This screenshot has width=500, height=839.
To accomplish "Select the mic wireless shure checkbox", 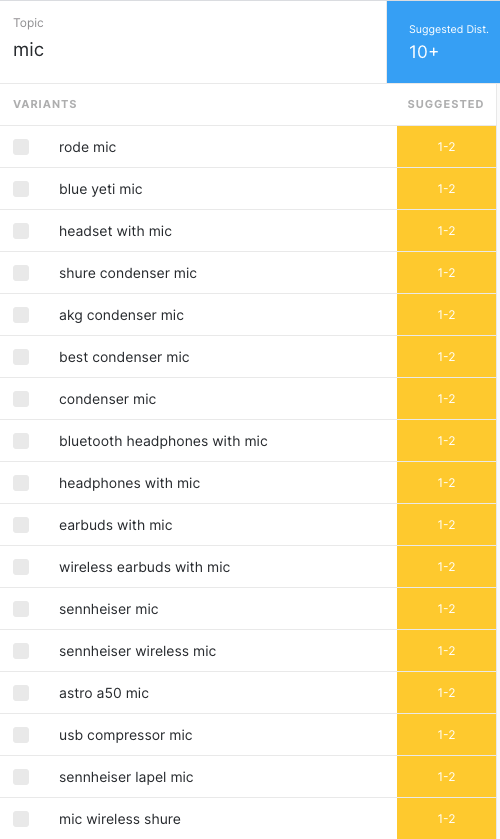I will click(21, 819).
